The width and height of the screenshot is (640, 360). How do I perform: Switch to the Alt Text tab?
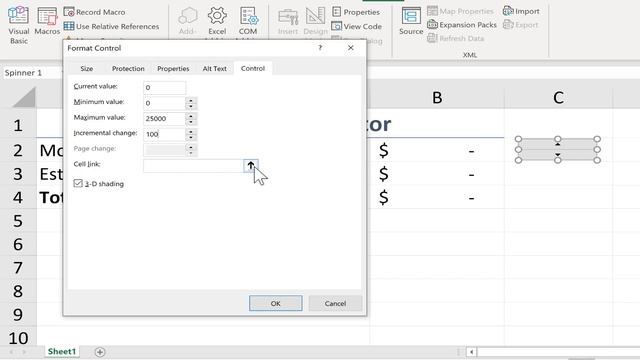tap(215, 68)
